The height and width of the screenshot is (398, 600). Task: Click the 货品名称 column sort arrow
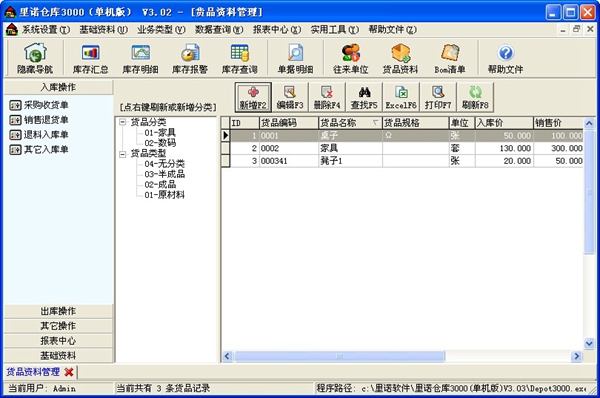pos(375,122)
